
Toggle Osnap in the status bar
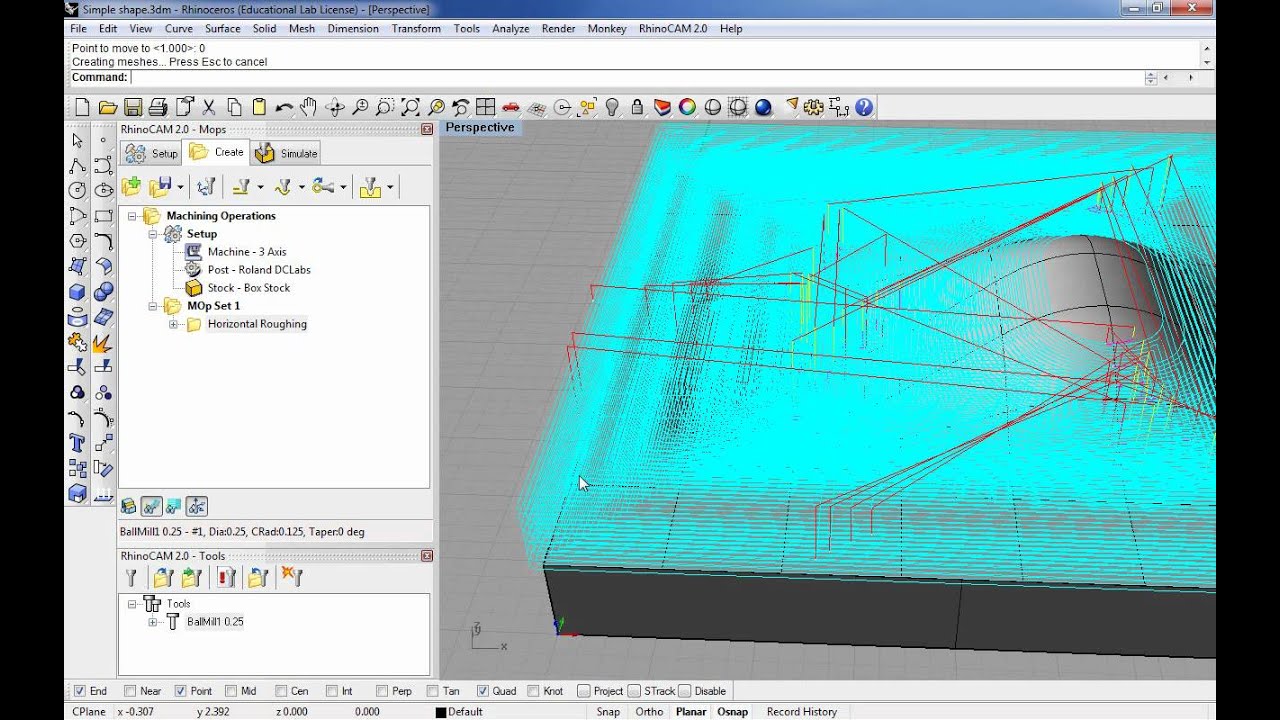732,712
